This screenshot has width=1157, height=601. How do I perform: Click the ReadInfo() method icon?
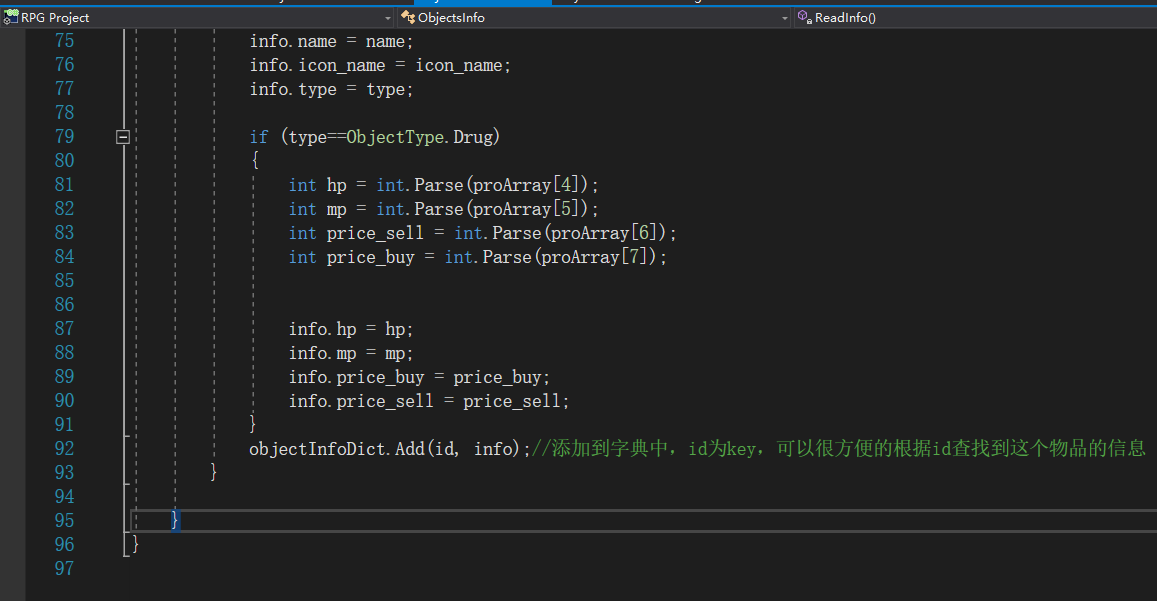pos(804,17)
